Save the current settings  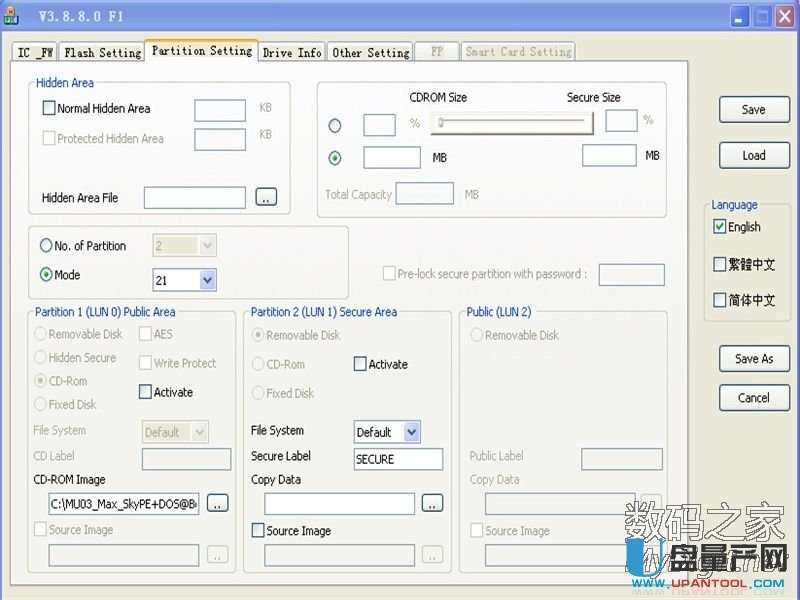pos(754,109)
